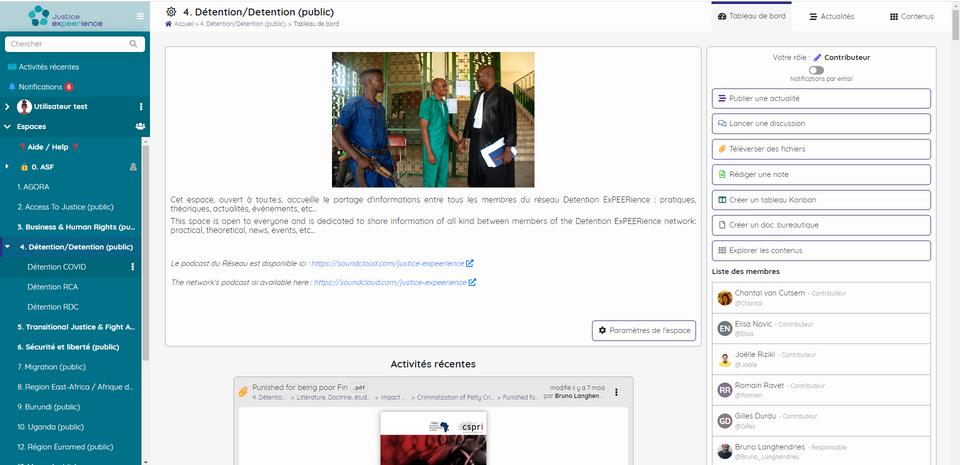Click the Espaces members group icon
The width and height of the screenshot is (960, 465).
[x=140, y=127]
